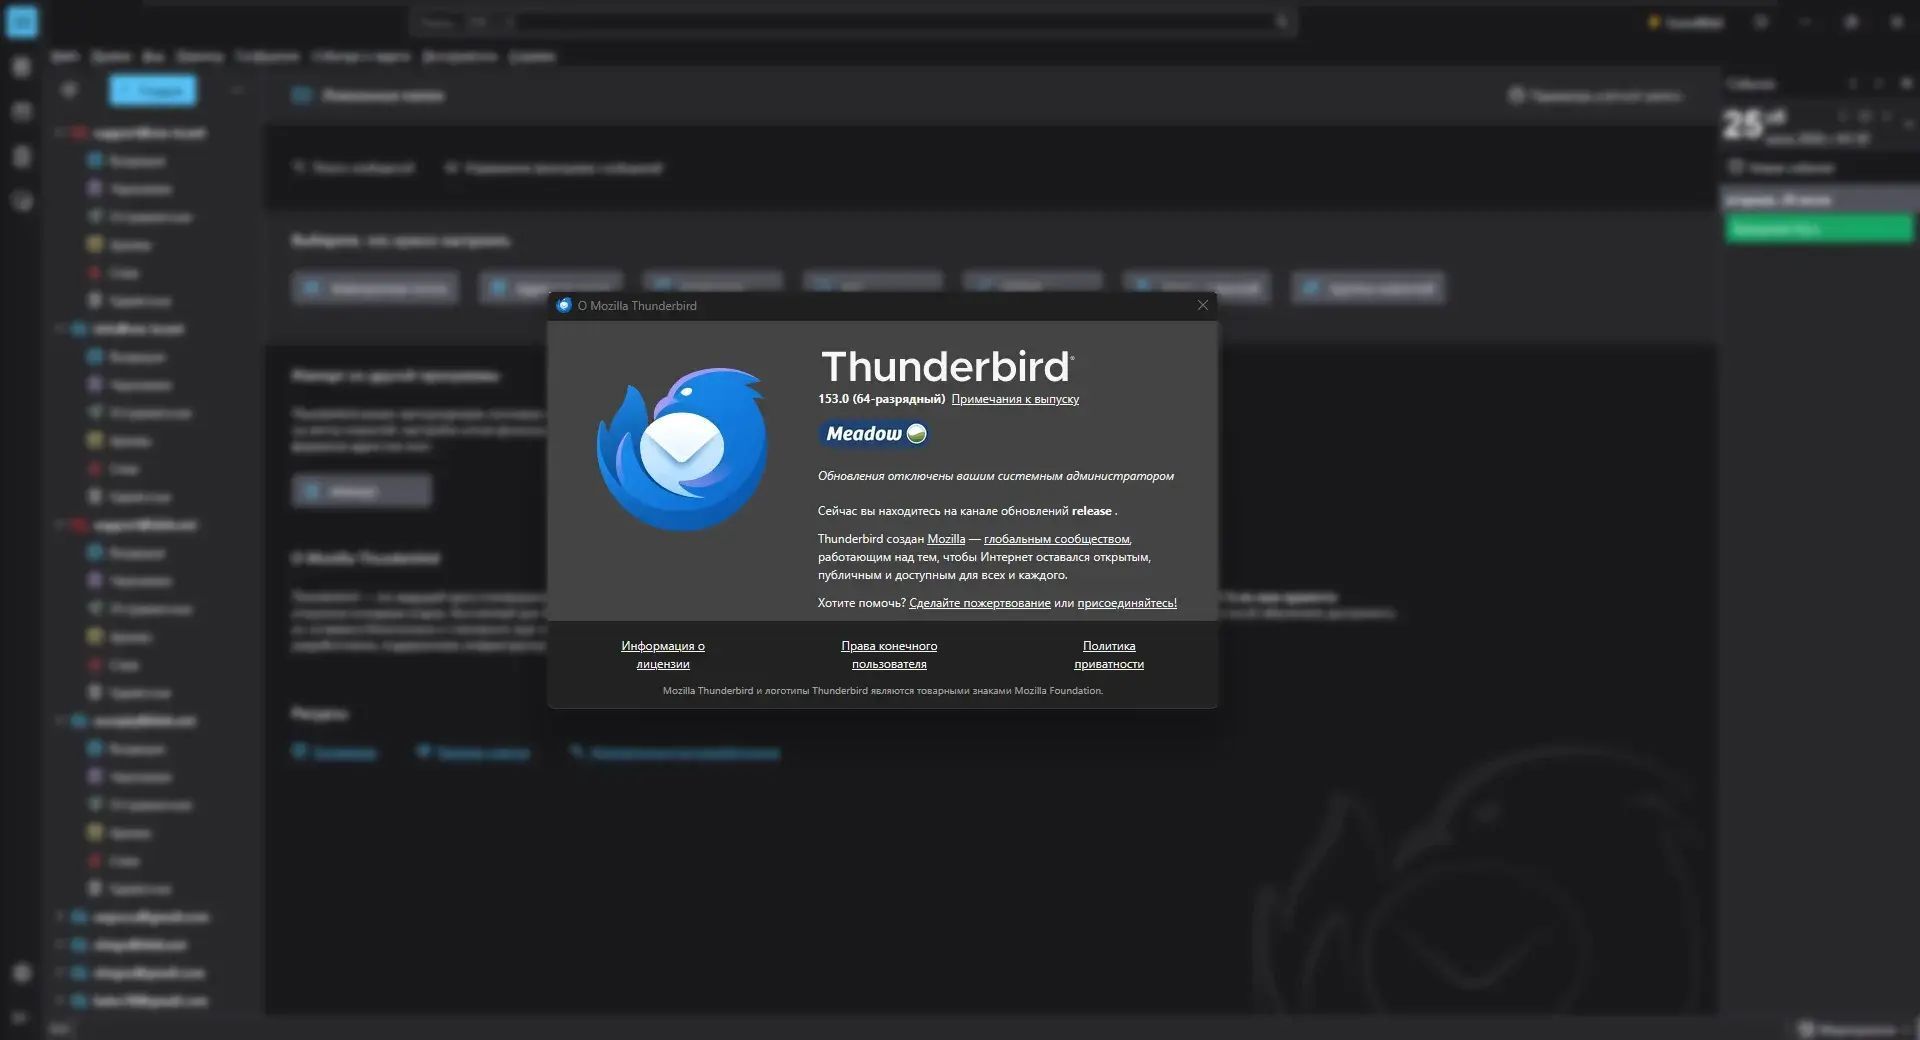1920x1040 pixels.
Task: Click the Meadow badge in the dialog
Action: point(875,434)
